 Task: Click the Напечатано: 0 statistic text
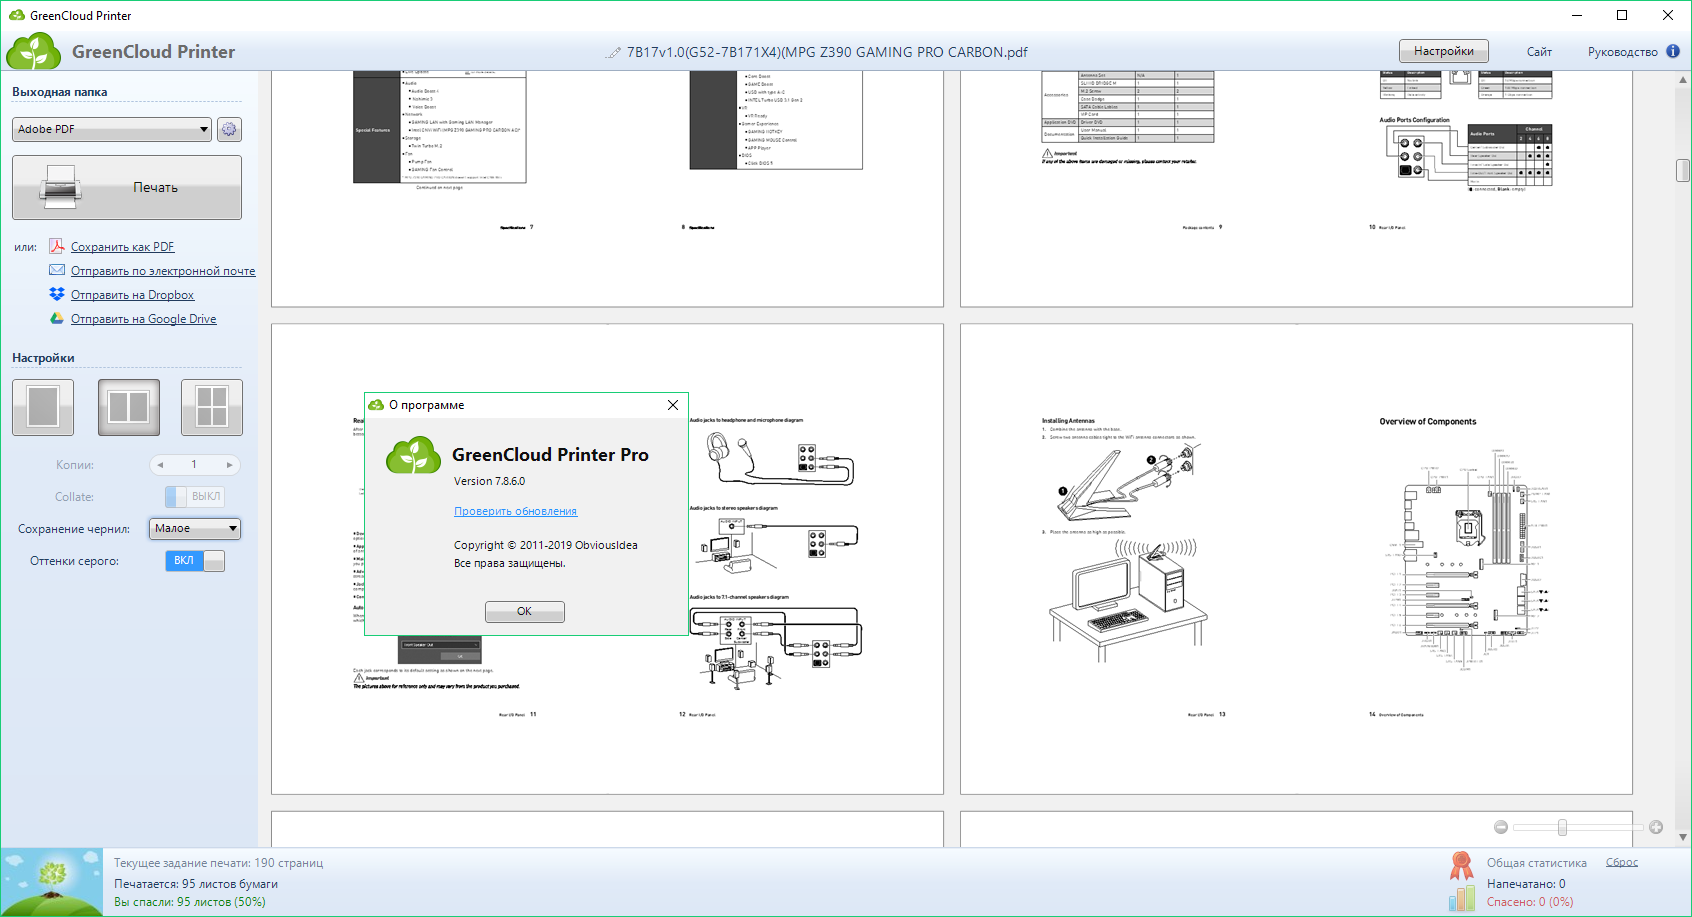pyautogui.click(x=1526, y=884)
